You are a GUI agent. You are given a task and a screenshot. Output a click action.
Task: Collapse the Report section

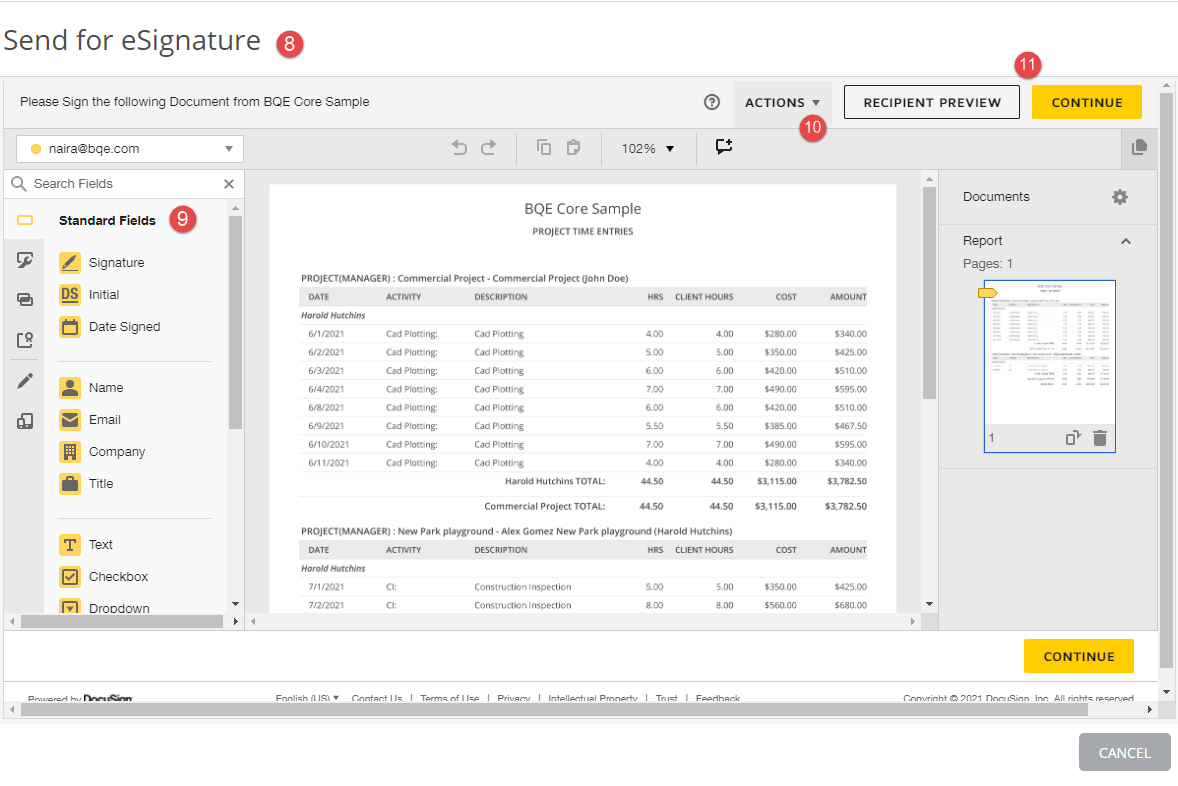coord(1125,241)
